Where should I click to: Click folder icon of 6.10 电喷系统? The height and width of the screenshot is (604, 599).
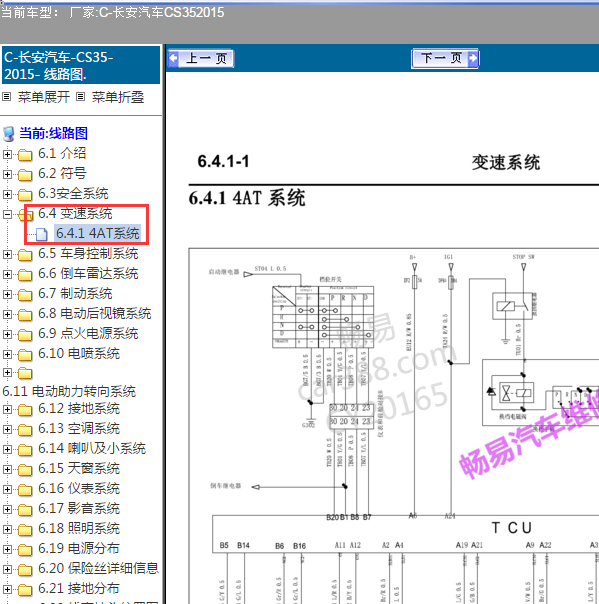click(25, 355)
